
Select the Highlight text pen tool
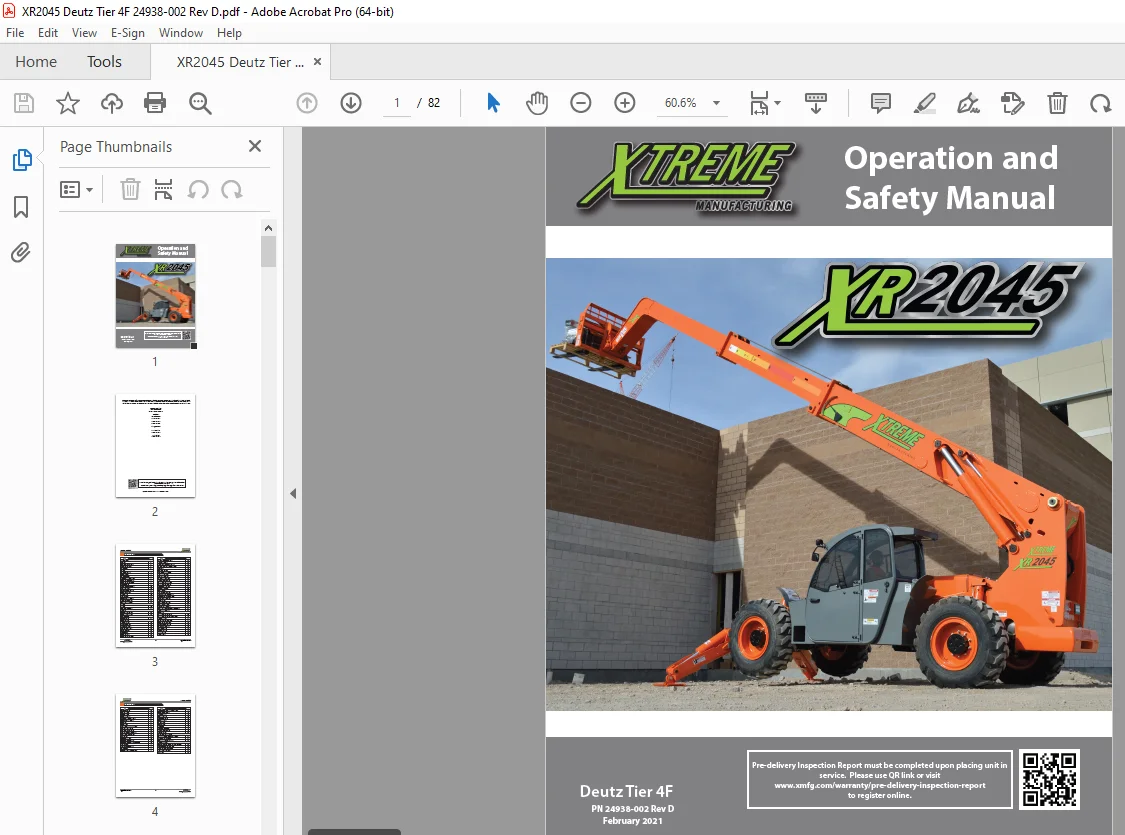tap(924, 103)
